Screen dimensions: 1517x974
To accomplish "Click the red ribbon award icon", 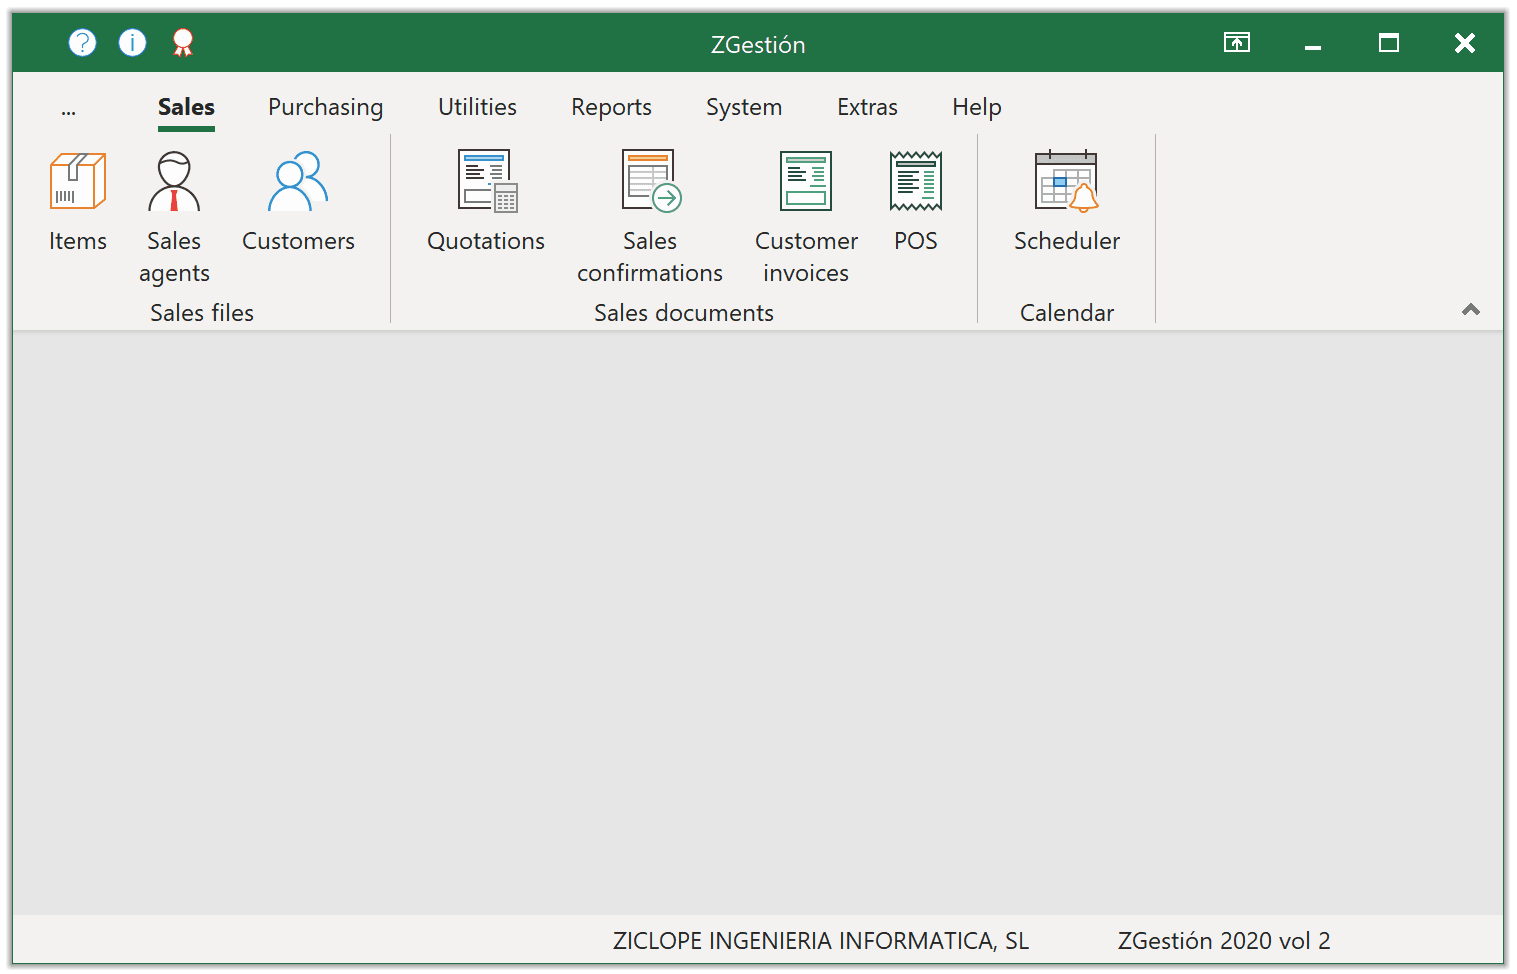I will (182, 43).
